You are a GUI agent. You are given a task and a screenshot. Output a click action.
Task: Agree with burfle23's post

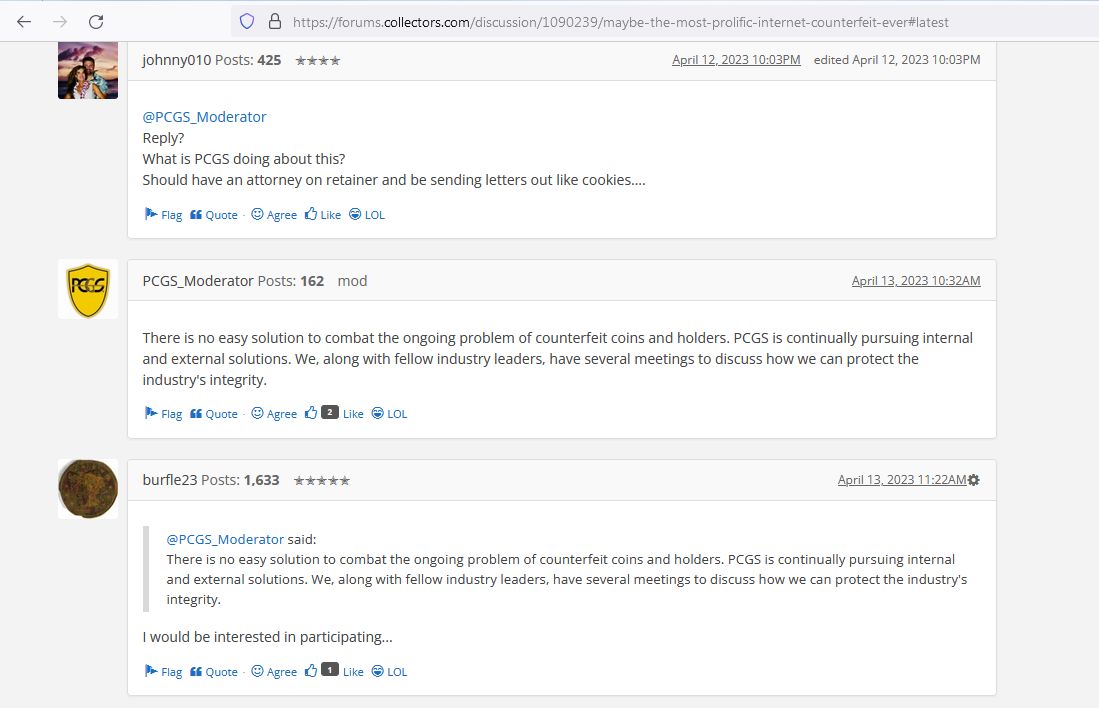[274, 672]
